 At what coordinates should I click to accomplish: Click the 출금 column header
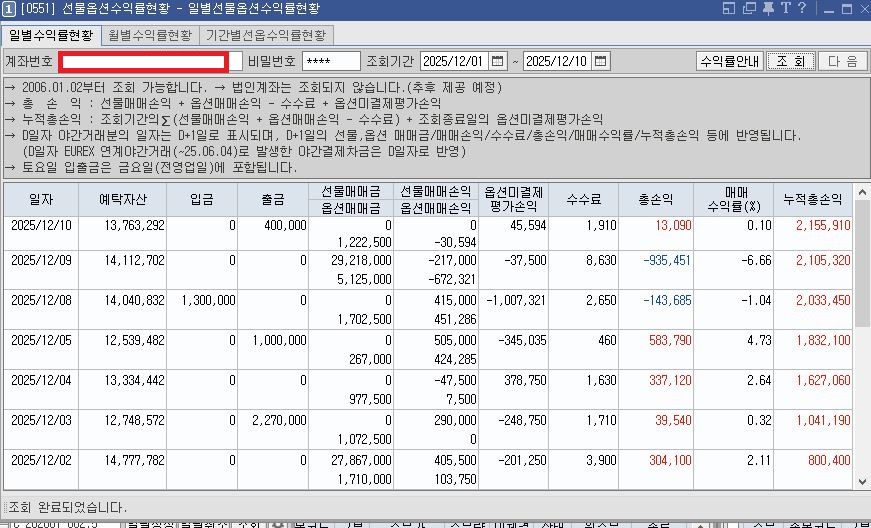pyautogui.click(x=273, y=199)
